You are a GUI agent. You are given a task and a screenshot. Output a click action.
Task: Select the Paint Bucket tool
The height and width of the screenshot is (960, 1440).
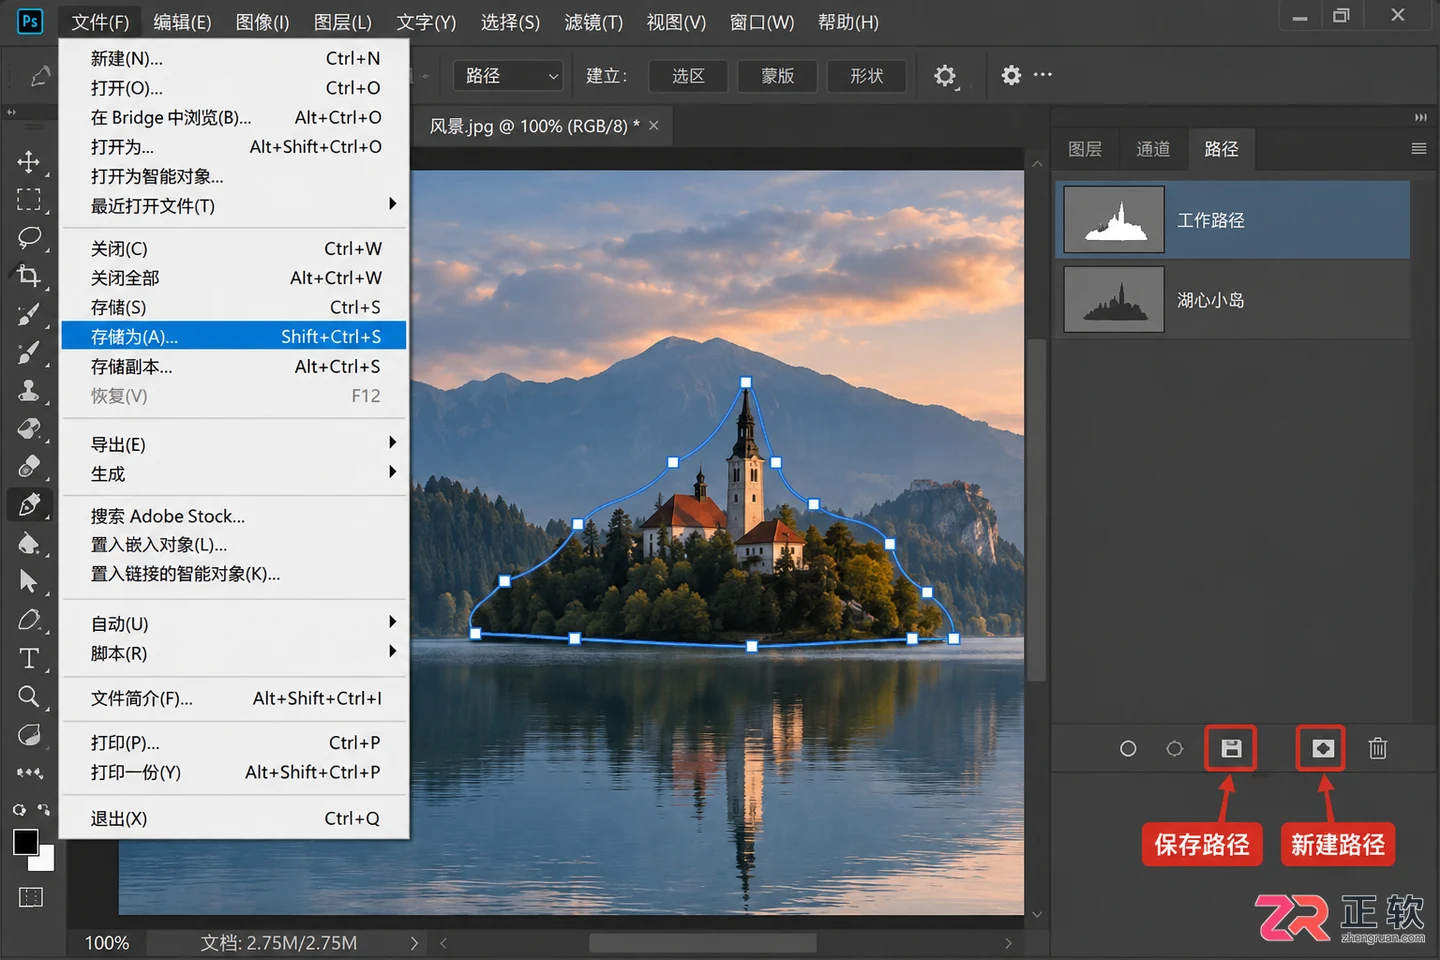tap(29, 543)
